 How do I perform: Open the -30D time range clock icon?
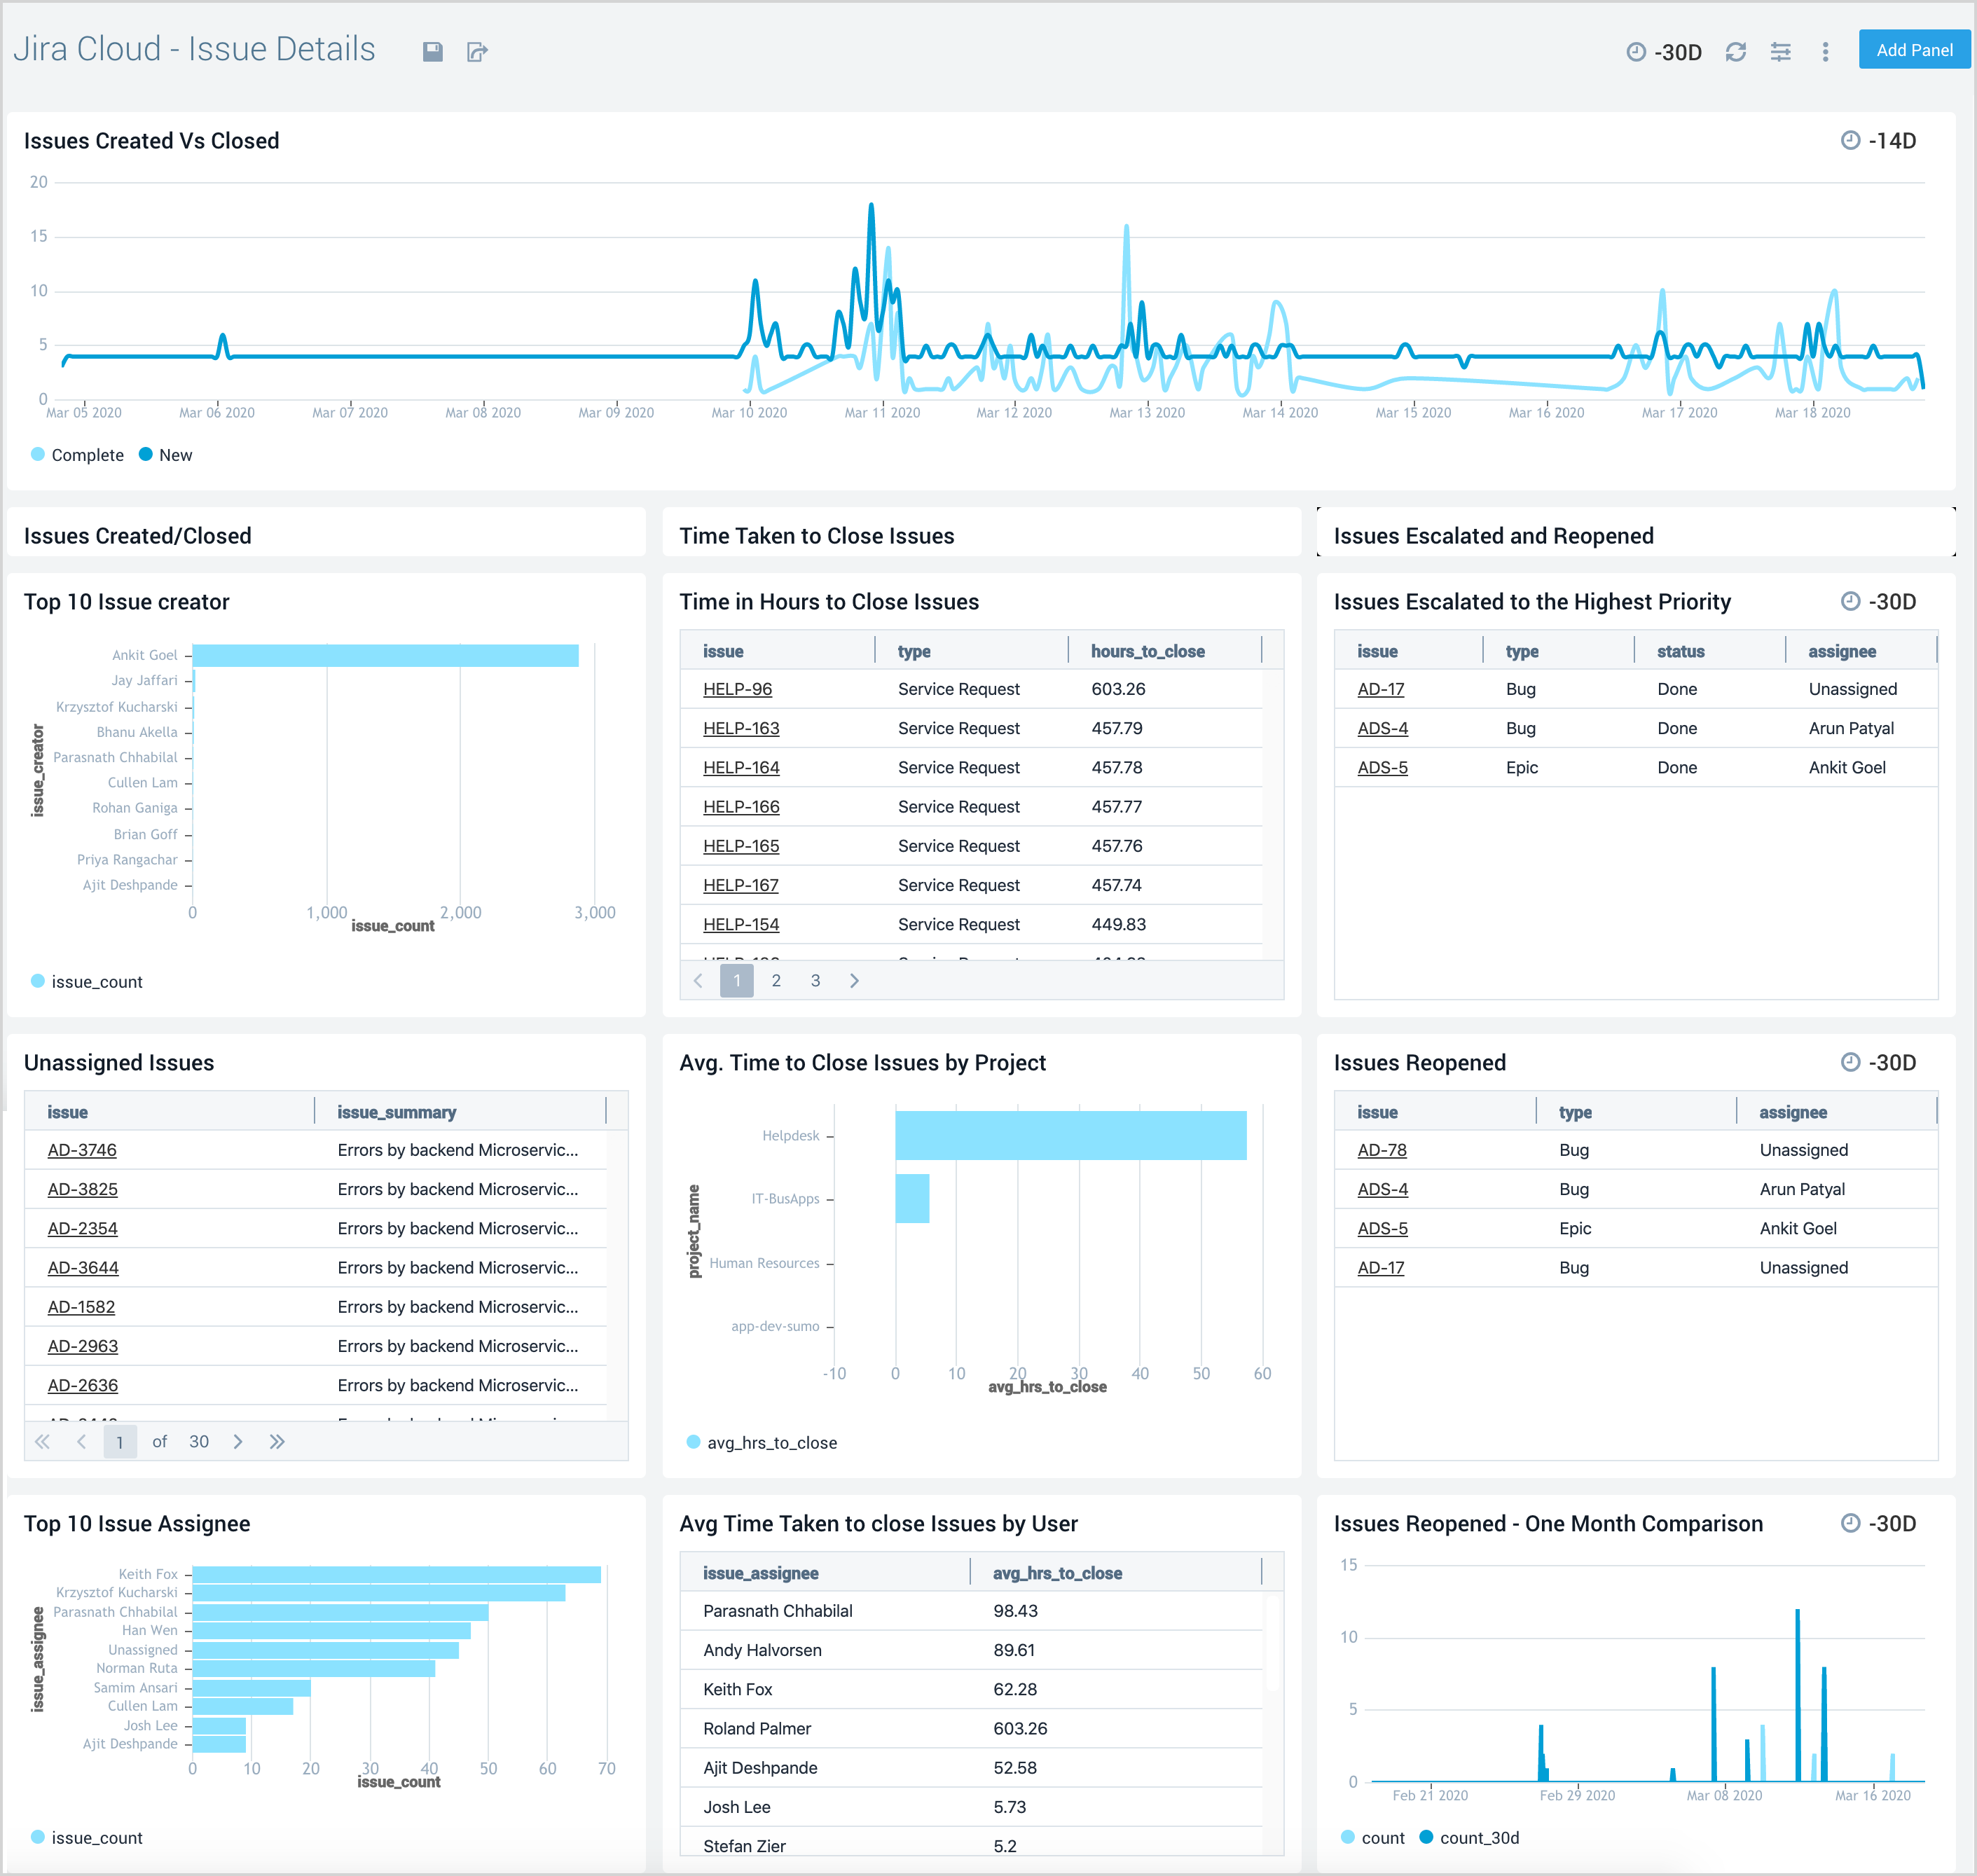click(1638, 51)
